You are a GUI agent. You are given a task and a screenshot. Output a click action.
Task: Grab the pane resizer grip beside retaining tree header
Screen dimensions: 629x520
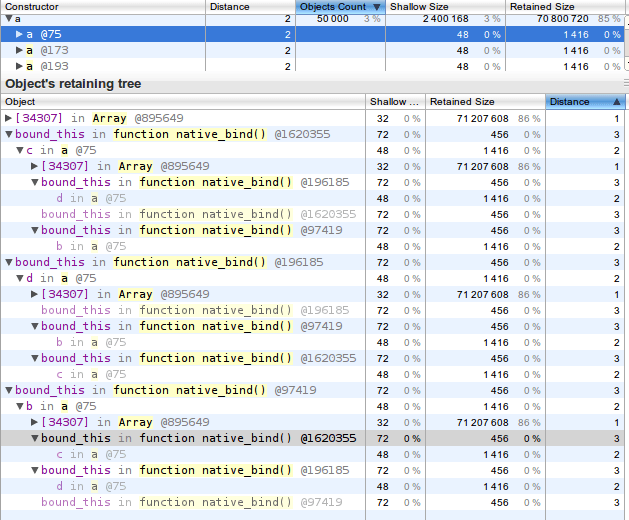coord(626,83)
